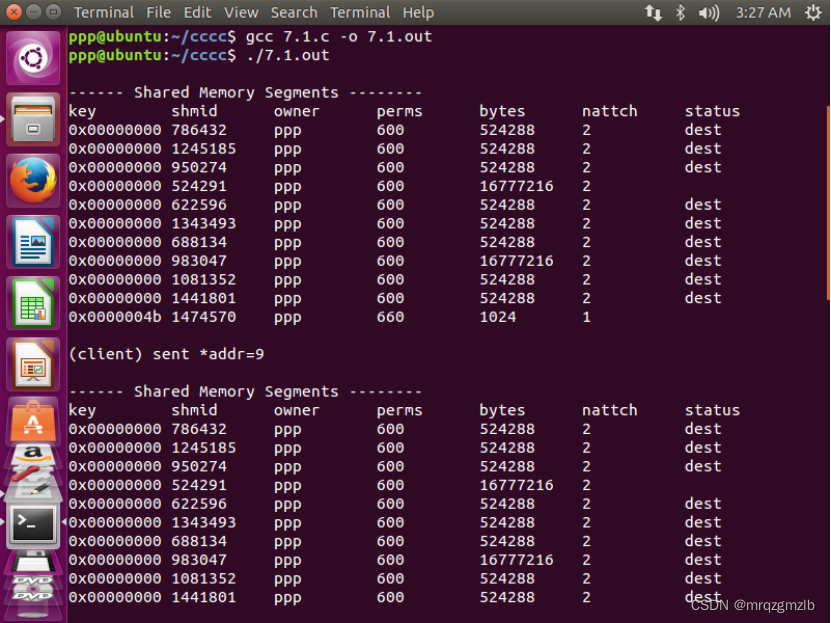The height and width of the screenshot is (623, 831).
Task: Open the first DVD disc launcher icon
Action: pyautogui.click(x=33, y=581)
